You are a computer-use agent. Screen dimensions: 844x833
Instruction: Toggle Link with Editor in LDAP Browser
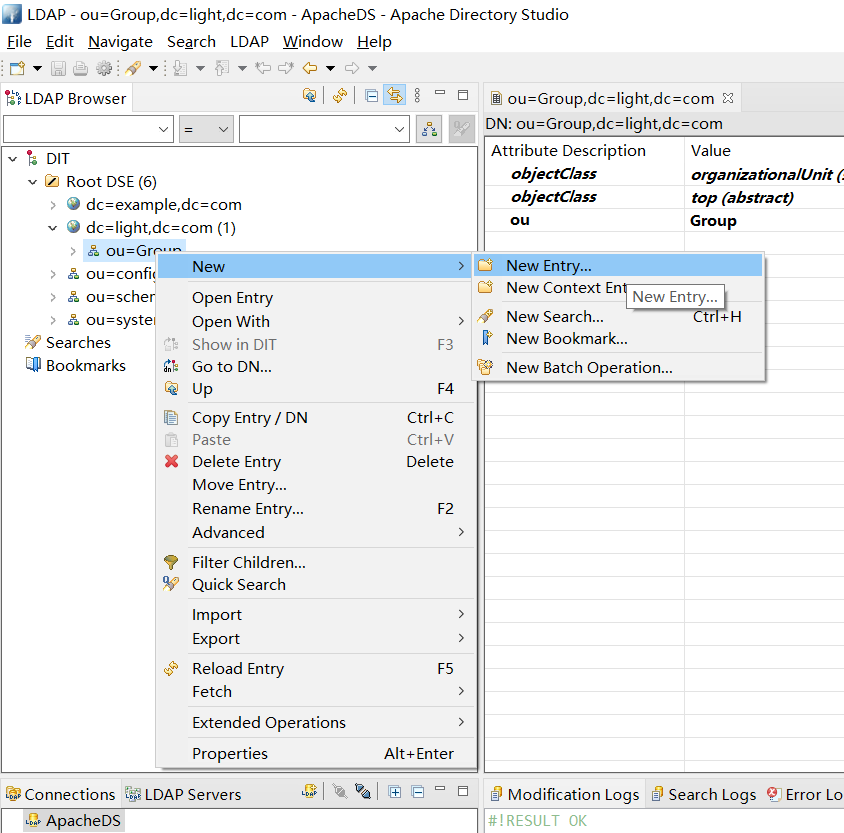395,96
